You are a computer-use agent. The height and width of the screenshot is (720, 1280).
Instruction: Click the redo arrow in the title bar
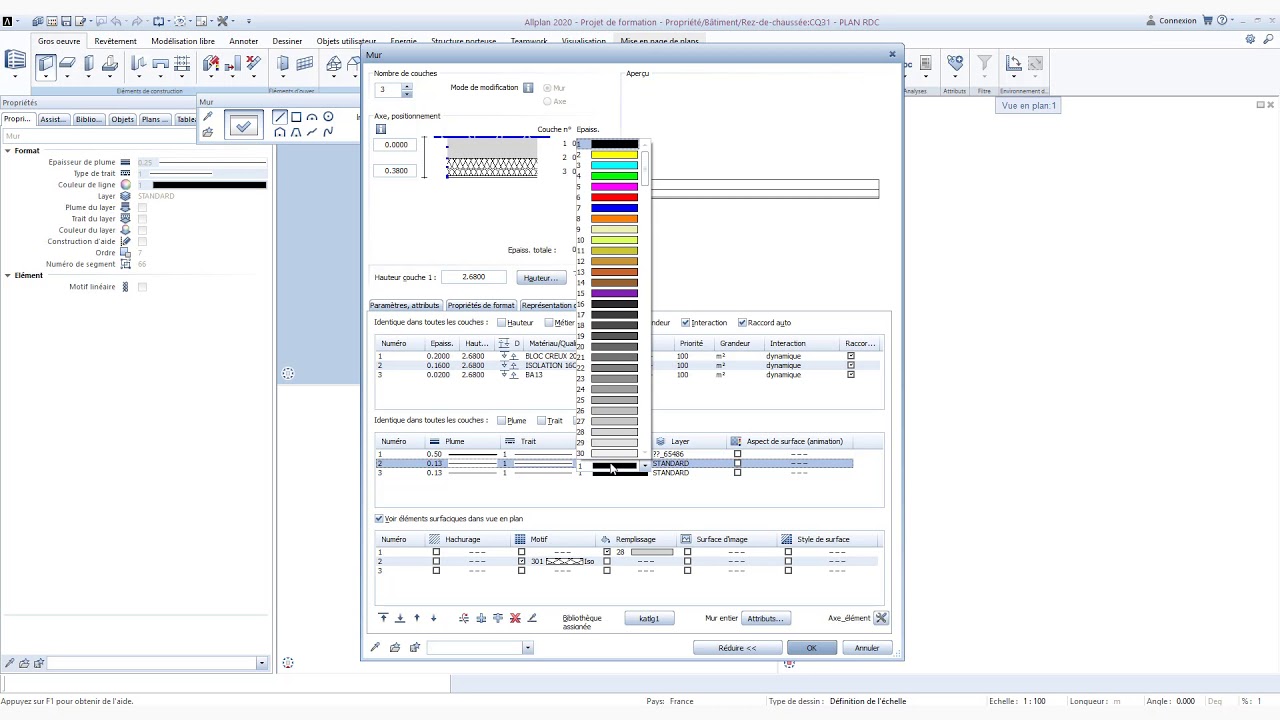(x=136, y=21)
